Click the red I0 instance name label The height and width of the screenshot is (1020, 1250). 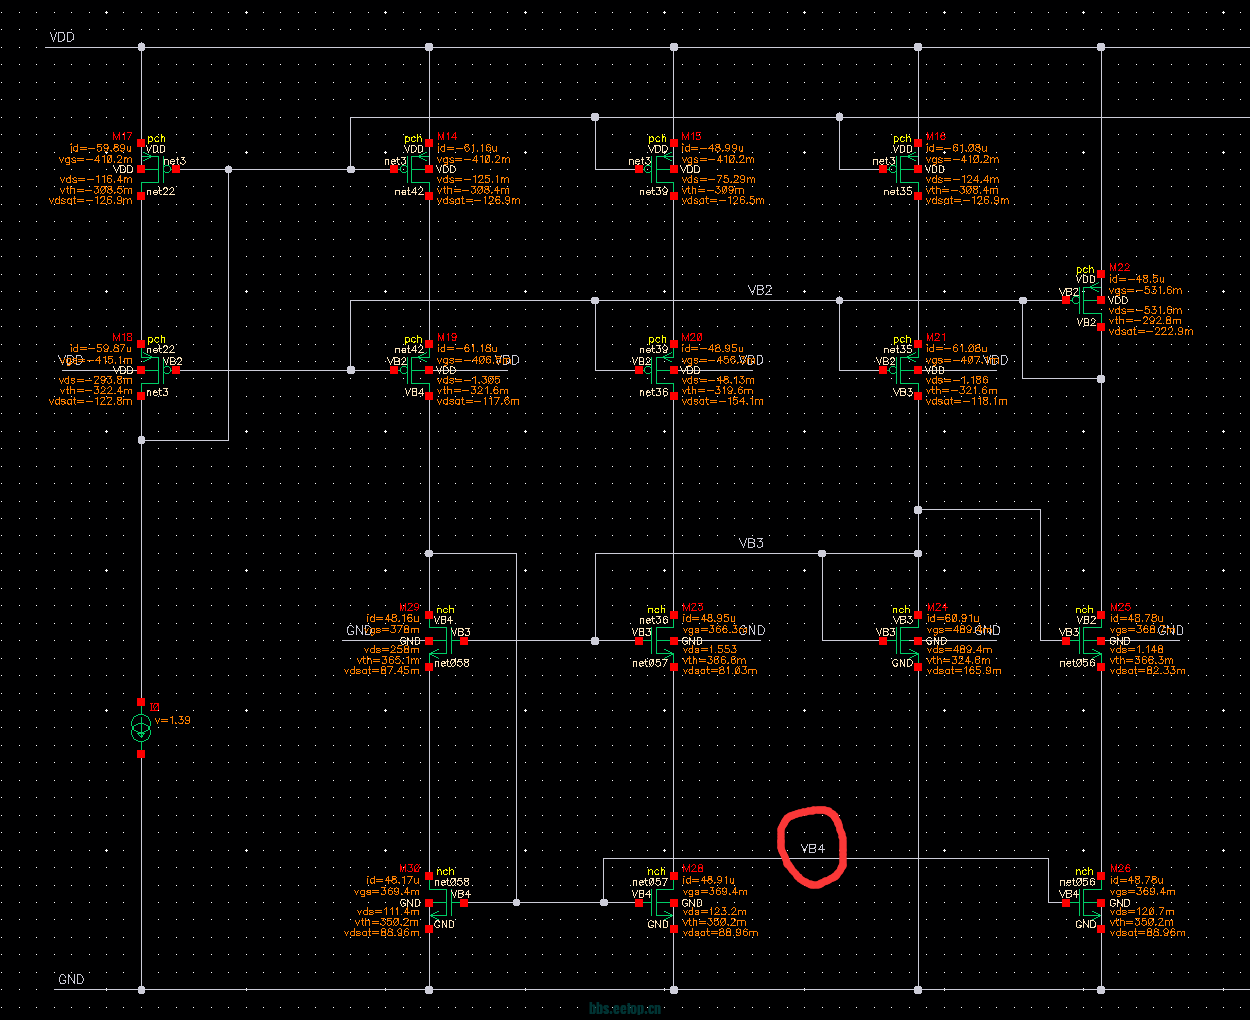coord(154,708)
